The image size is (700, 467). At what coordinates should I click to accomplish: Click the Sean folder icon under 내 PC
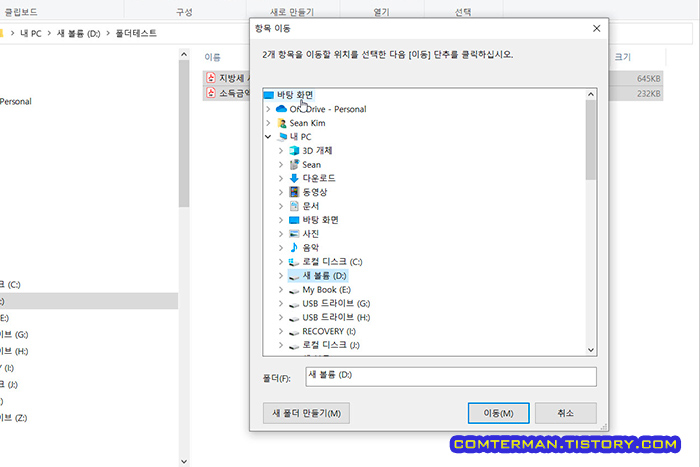click(294, 164)
